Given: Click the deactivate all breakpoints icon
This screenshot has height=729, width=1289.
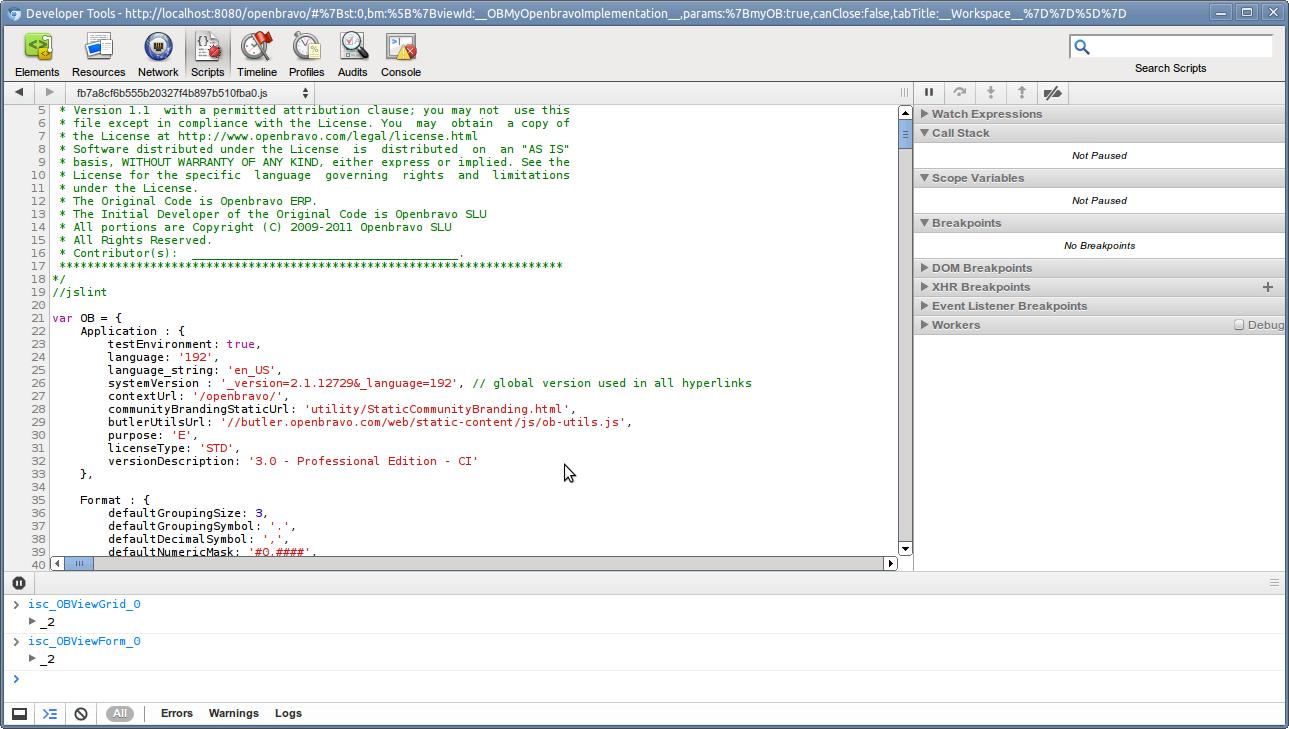Looking at the screenshot, I should click(x=1052, y=93).
